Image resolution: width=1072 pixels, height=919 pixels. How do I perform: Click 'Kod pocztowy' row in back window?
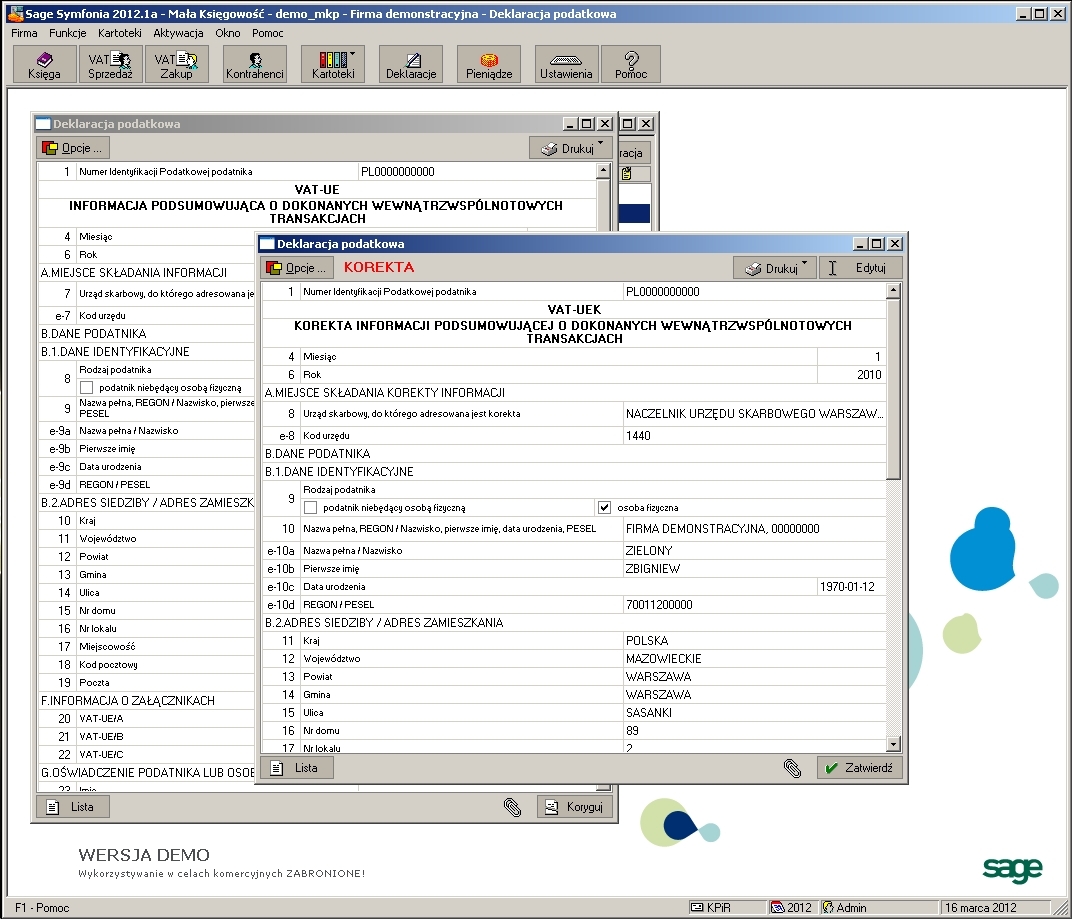click(x=146, y=665)
